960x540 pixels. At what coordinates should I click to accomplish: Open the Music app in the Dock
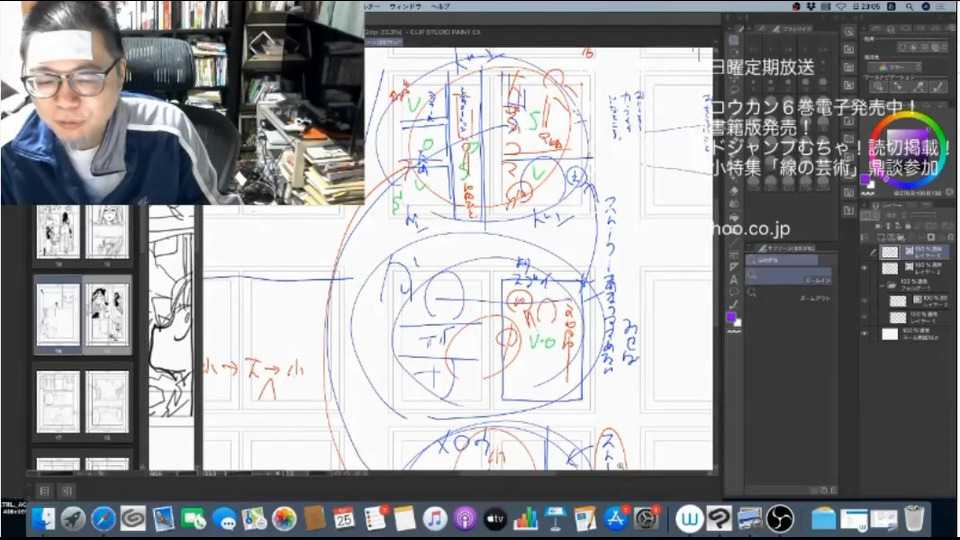coord(435,519)
